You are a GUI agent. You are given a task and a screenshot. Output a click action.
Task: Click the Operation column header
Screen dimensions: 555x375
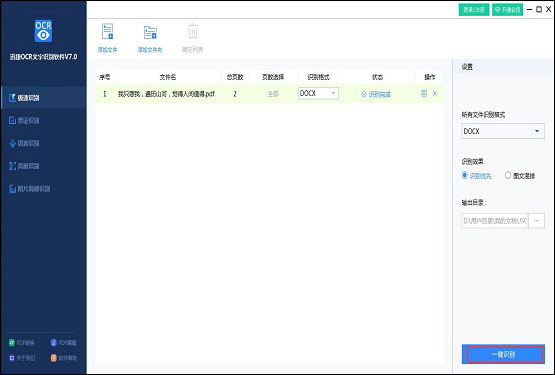[429, 77]
